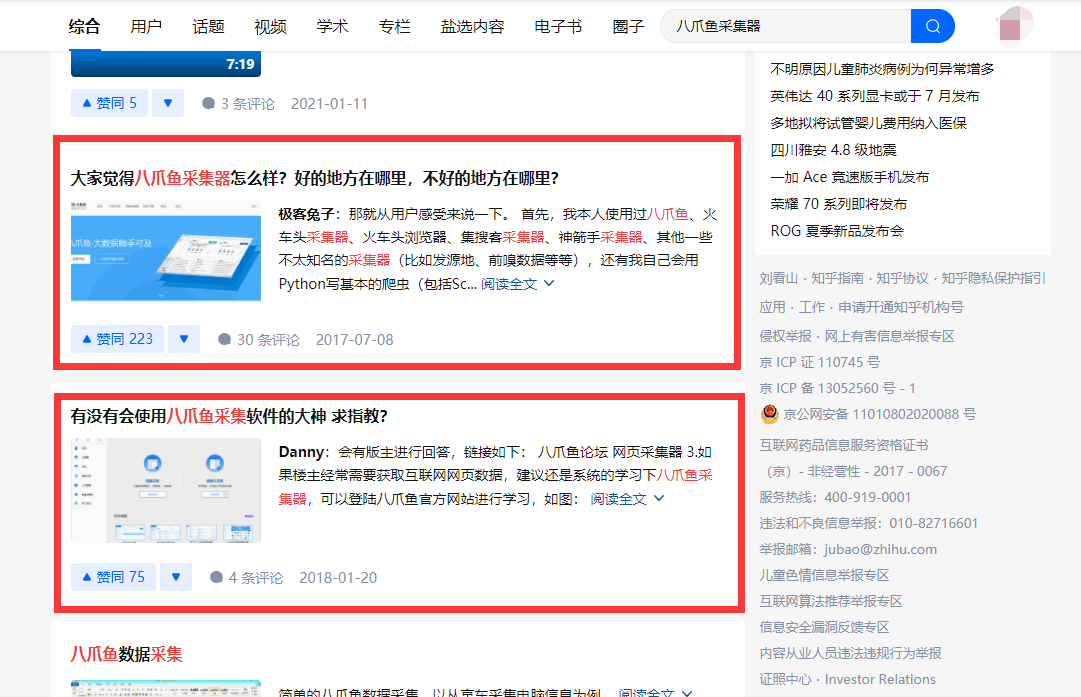Image resolution: width=1081 pixels, height=697 pixels.
Task: Open hot topic 不明原因儿童肺炎病例为何异常增多
Action: point(882,69)
